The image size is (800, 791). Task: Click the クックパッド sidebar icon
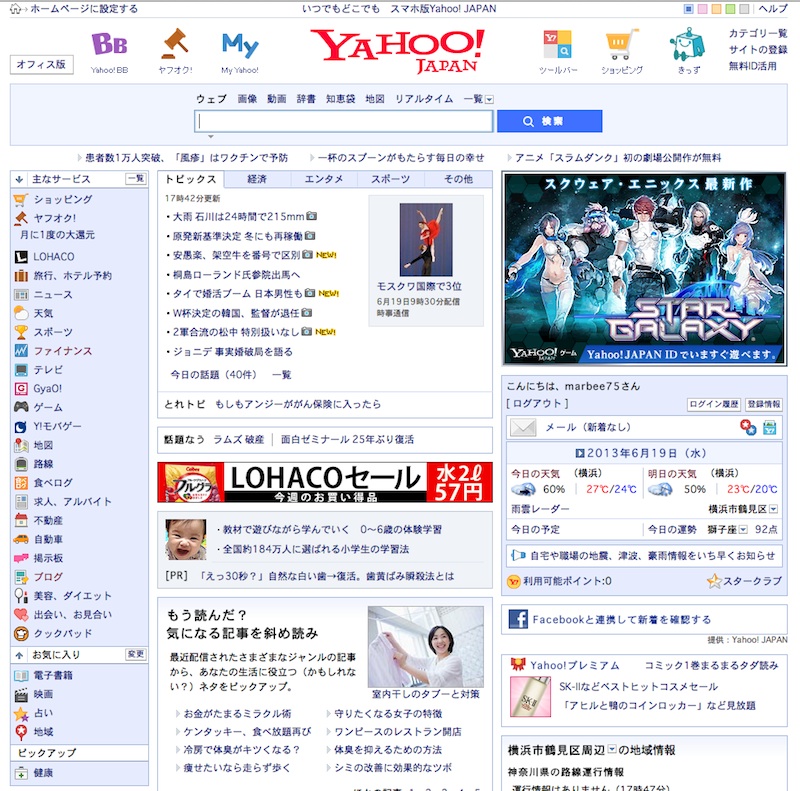click(22, 633)
